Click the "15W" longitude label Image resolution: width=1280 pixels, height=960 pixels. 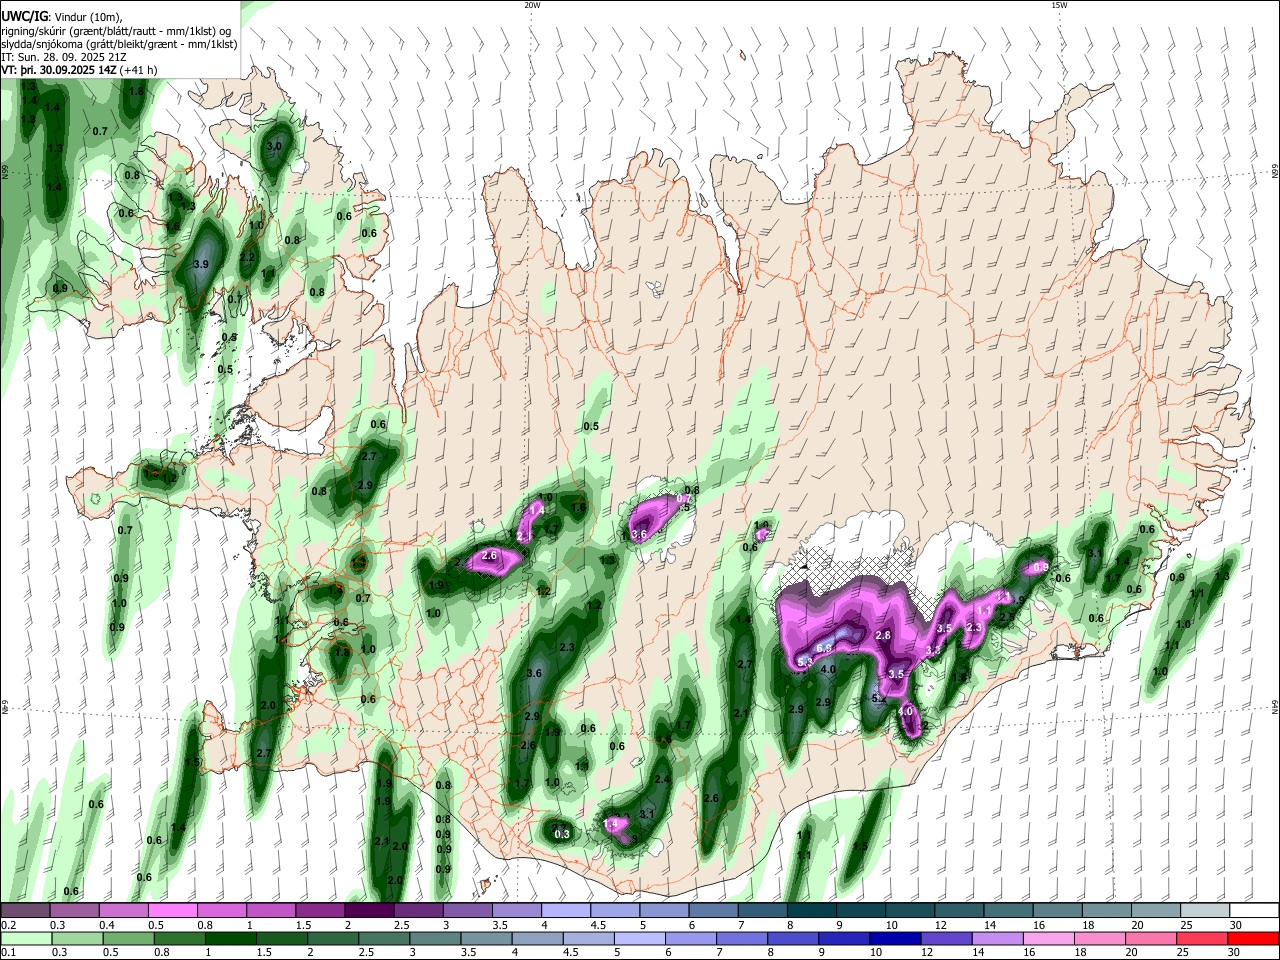click(x=1059, y=5)
